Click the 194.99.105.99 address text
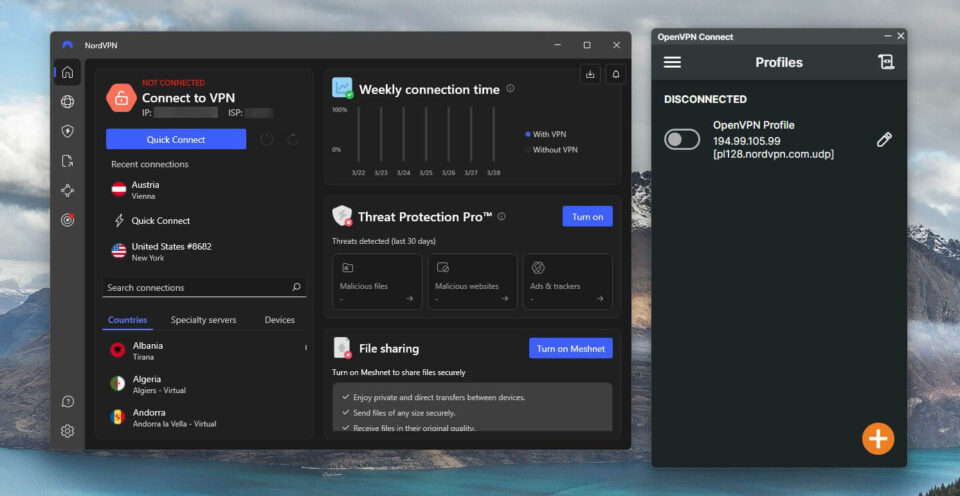The height and width of the screenshot is (496, 960). [x=746, y=141]
